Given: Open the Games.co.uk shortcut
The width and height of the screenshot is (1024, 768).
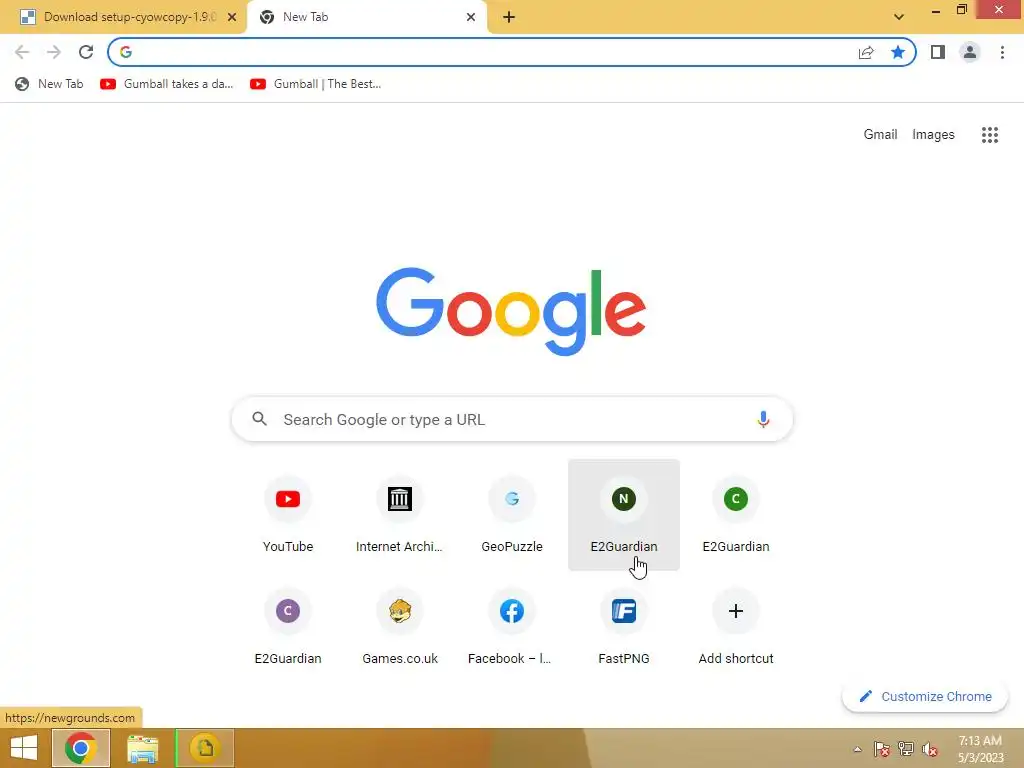Looking at the screenshot, I should point(400,627).
